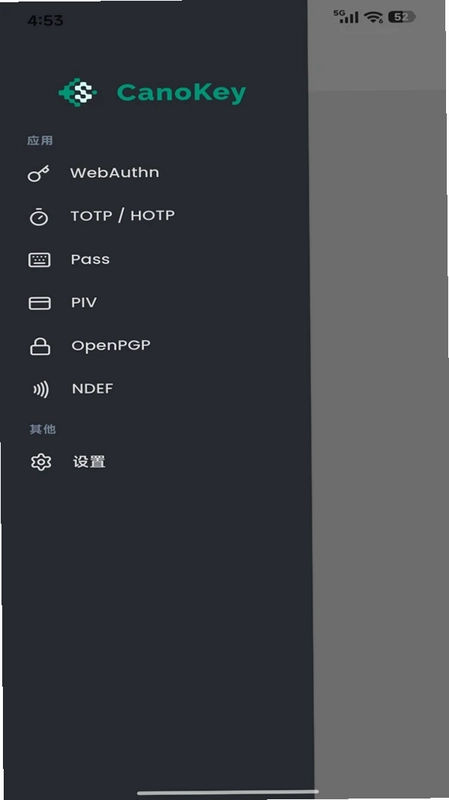Tap the 应用 section header
This screenshot has height=800, width=449.
pyautogui.click(x=40, y=140)
